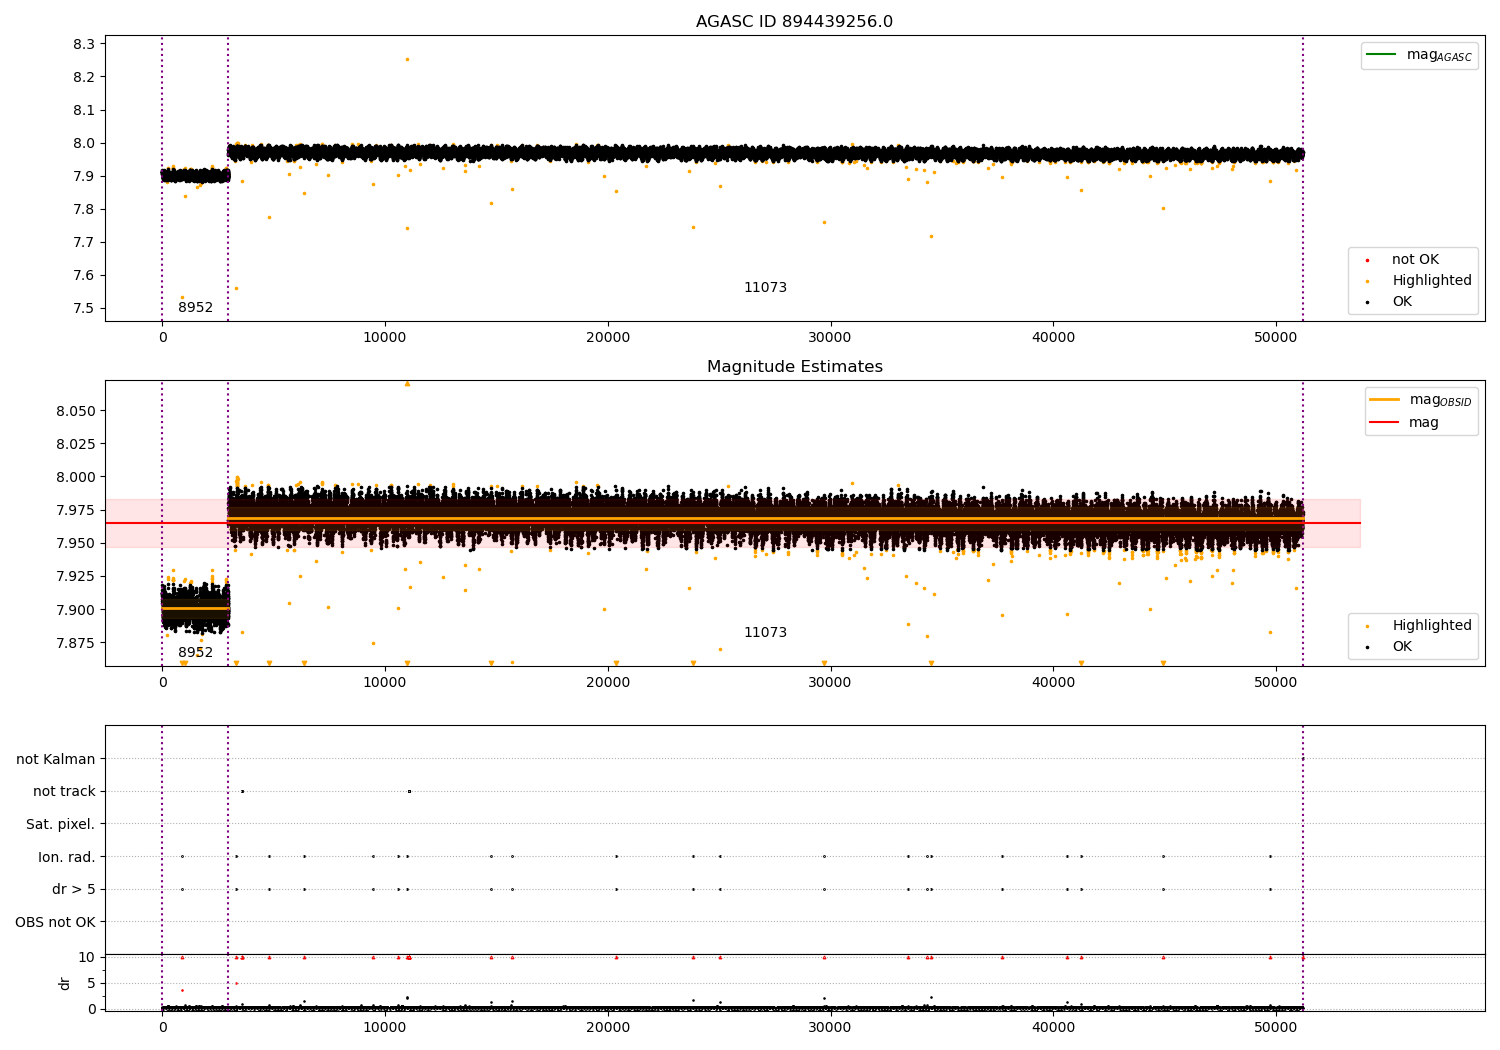Screen dimensions: 1500x1050
Task: Click the 8.1 y-axis tick label
Action: click(84, 110)
